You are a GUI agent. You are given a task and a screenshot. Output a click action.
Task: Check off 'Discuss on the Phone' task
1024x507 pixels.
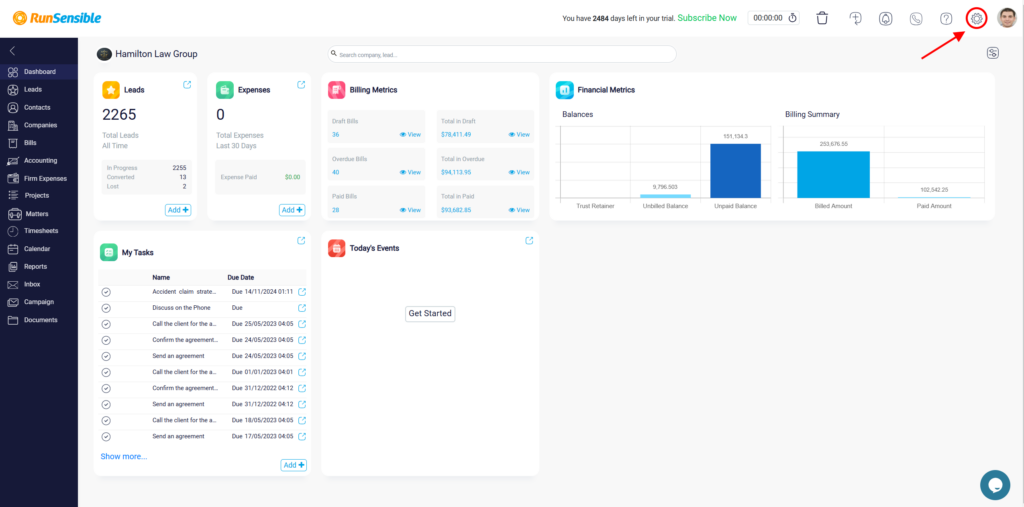106,308
